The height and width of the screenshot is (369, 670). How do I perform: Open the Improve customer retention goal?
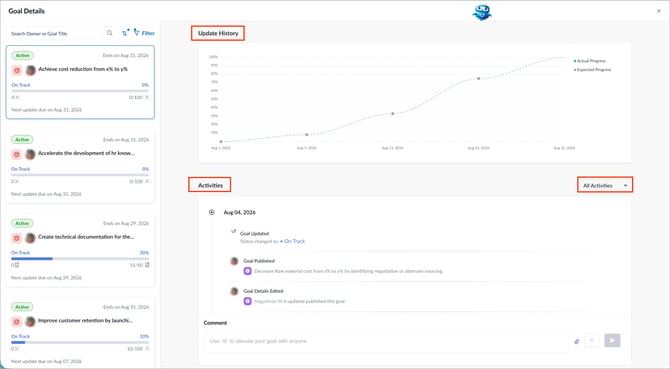pos(85,321)
